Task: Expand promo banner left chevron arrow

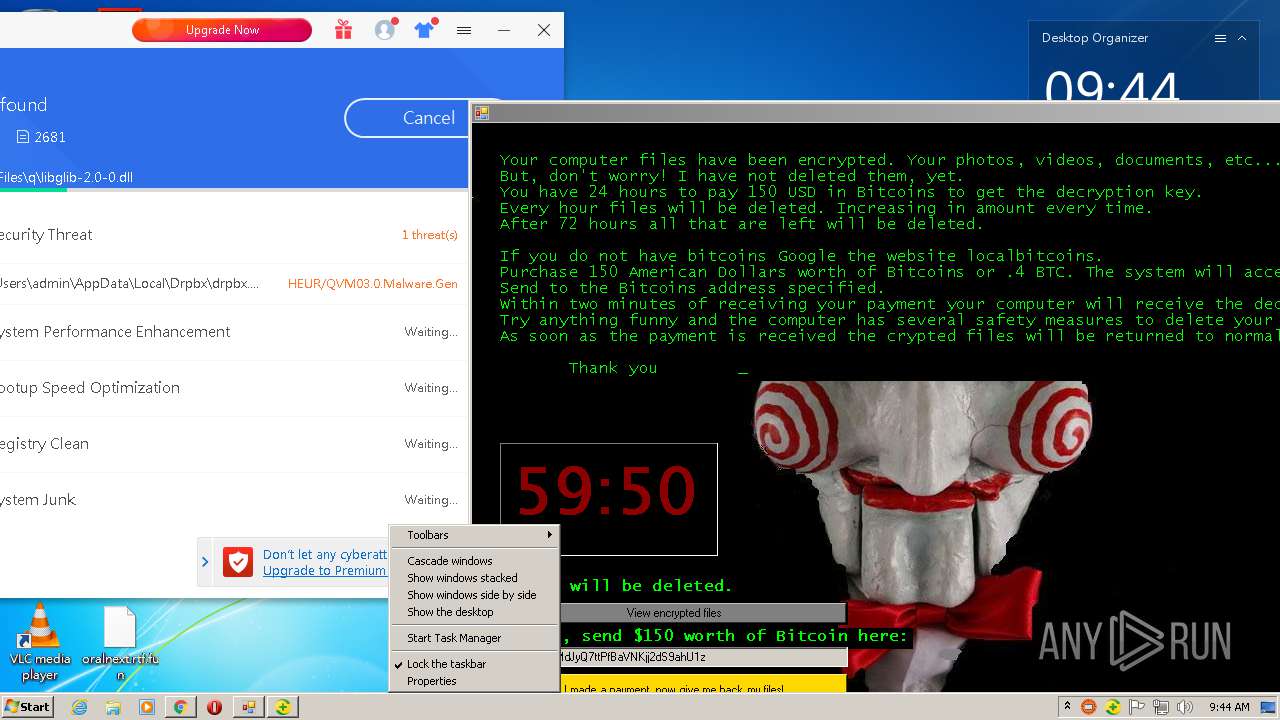Action: (205, 562)
